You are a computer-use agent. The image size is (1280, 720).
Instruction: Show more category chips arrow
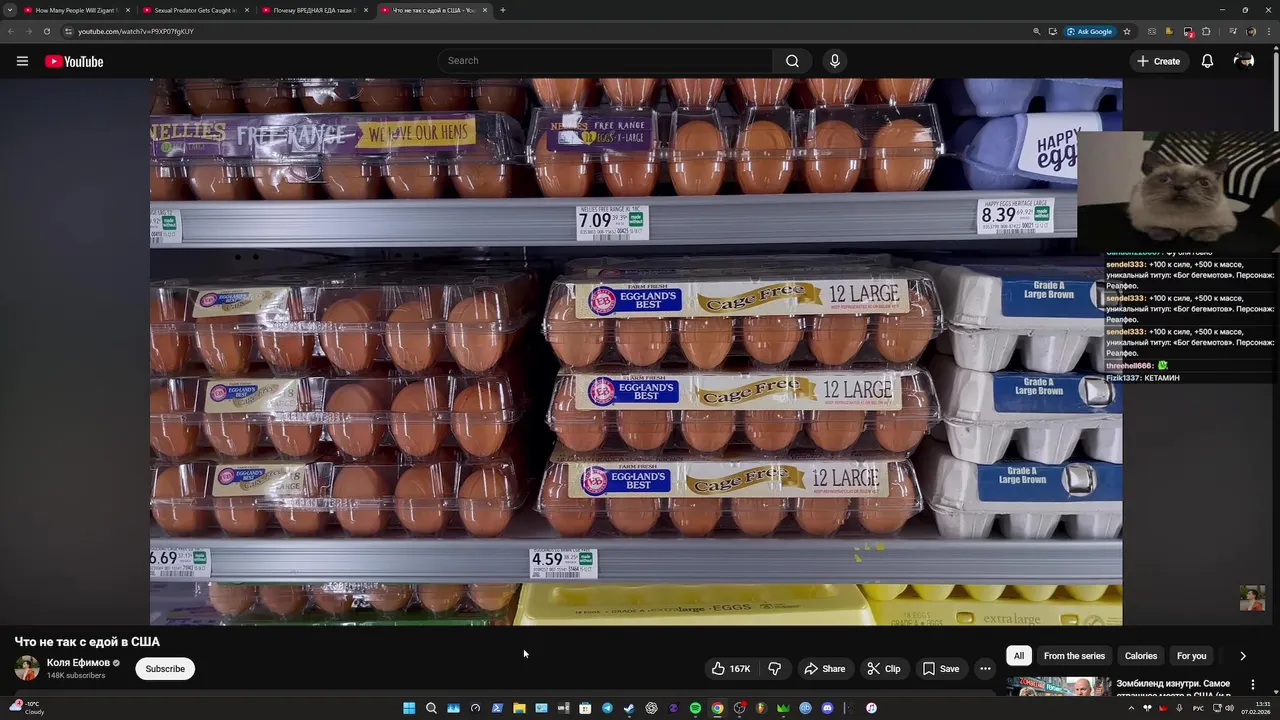point(1243,656)
